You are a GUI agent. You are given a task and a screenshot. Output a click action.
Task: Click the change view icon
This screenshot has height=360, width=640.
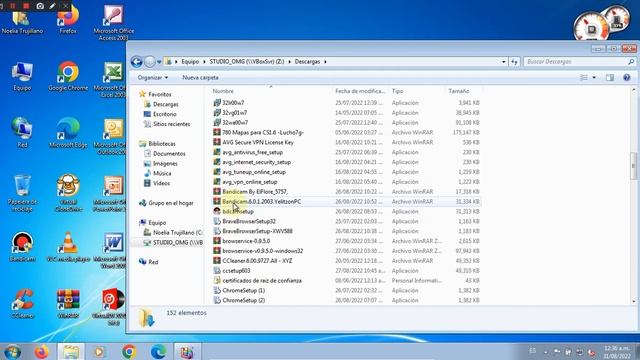tap(584, 78)
